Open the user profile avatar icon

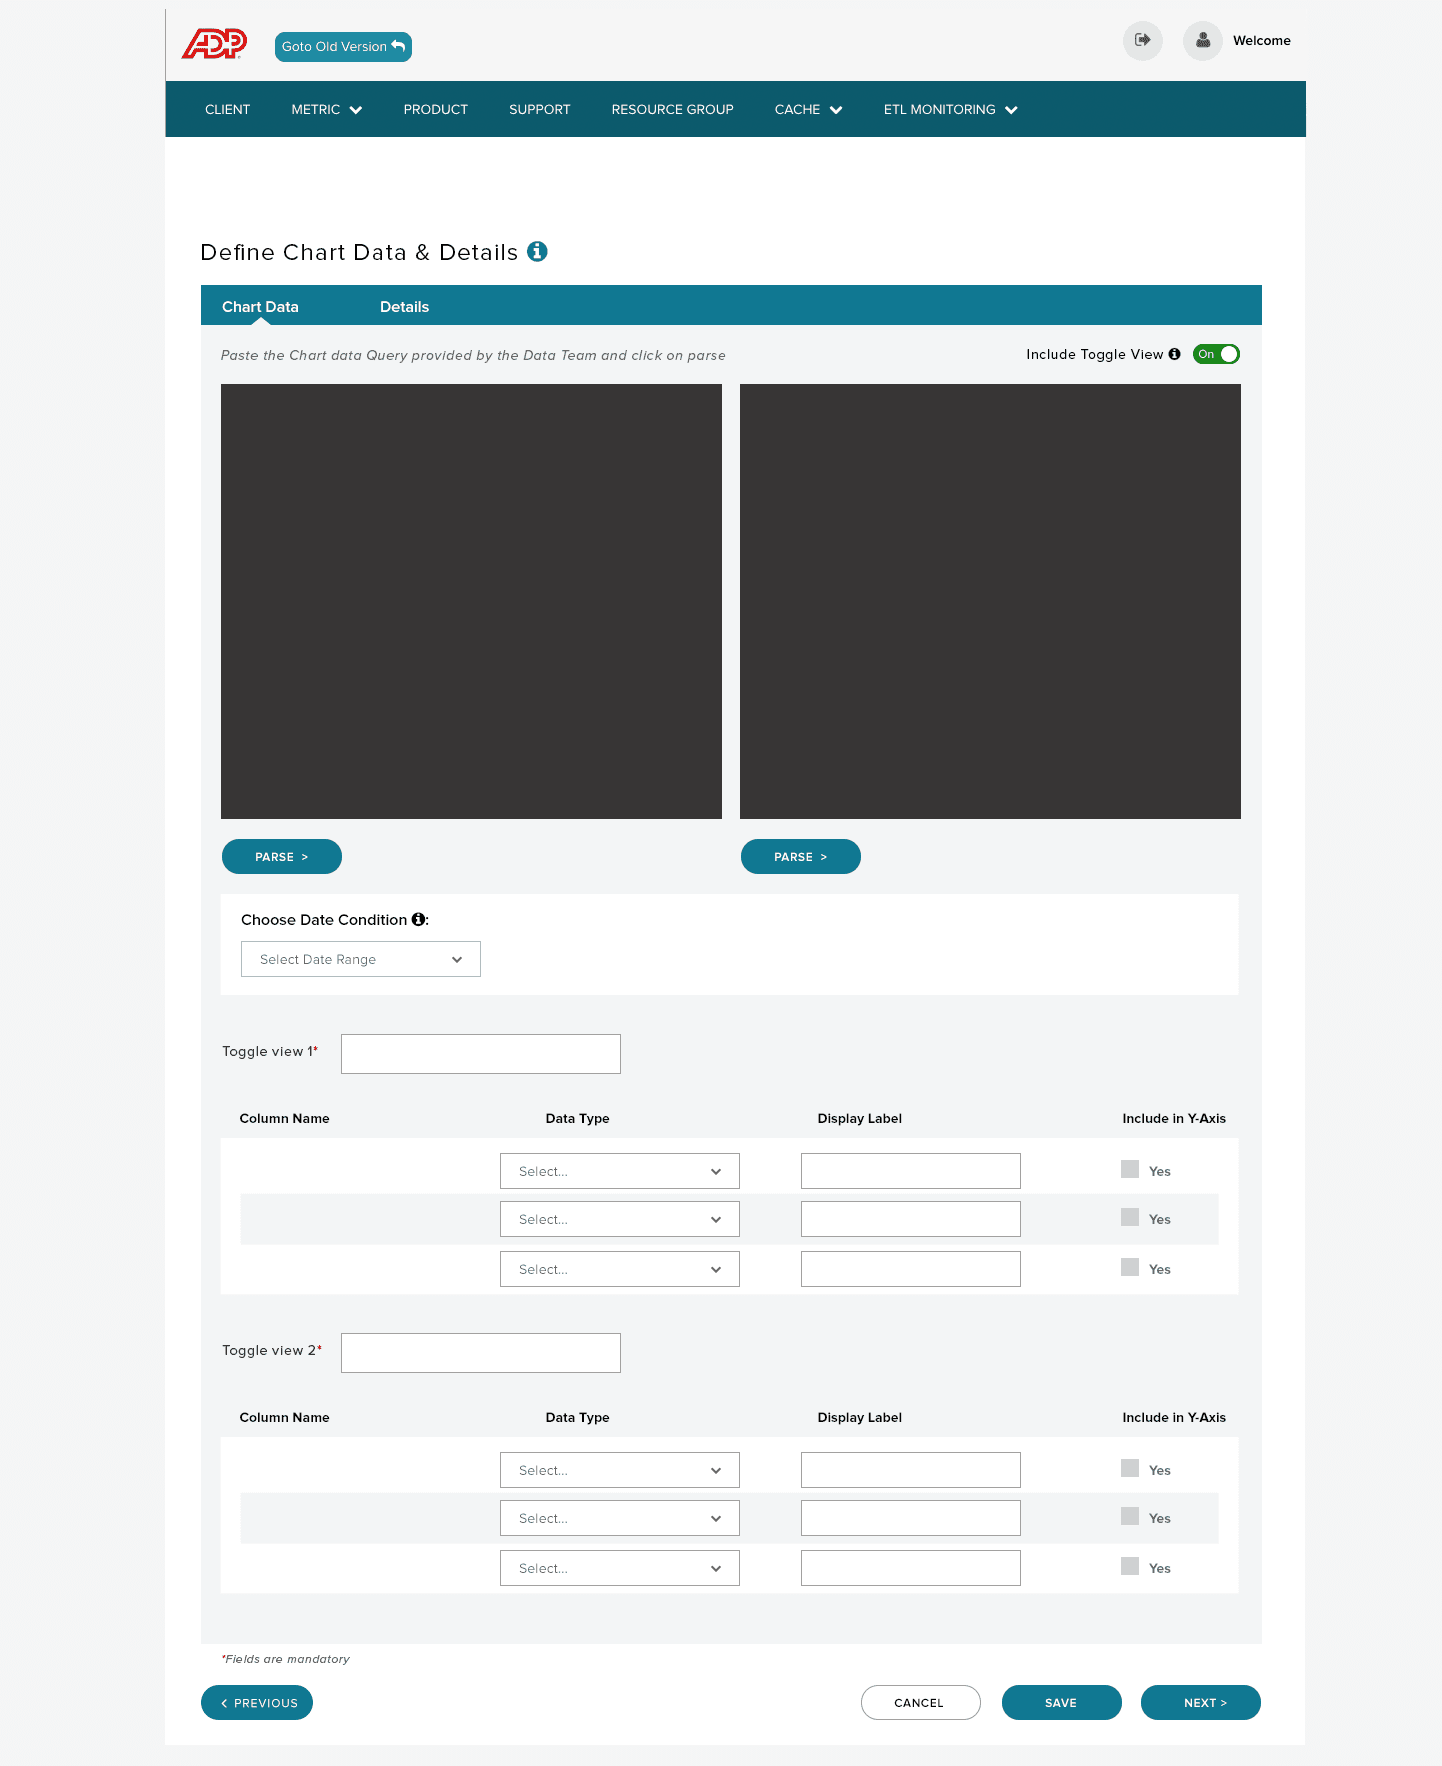point(1203,41)
